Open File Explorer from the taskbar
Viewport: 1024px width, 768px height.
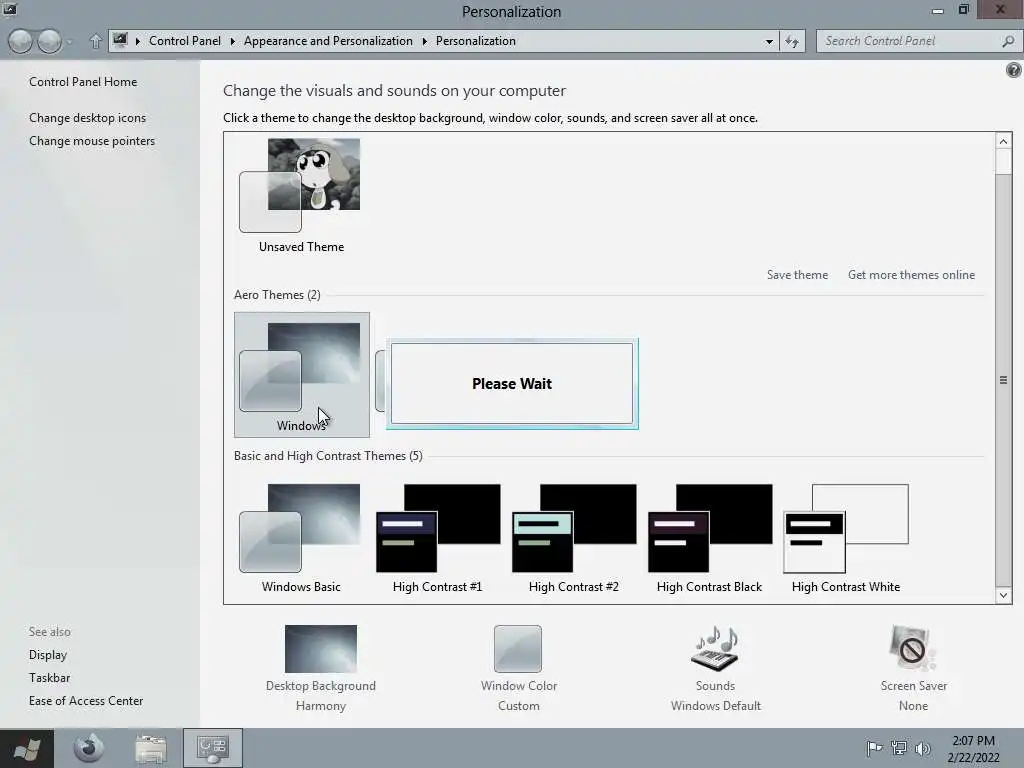(x=150, y=748)
